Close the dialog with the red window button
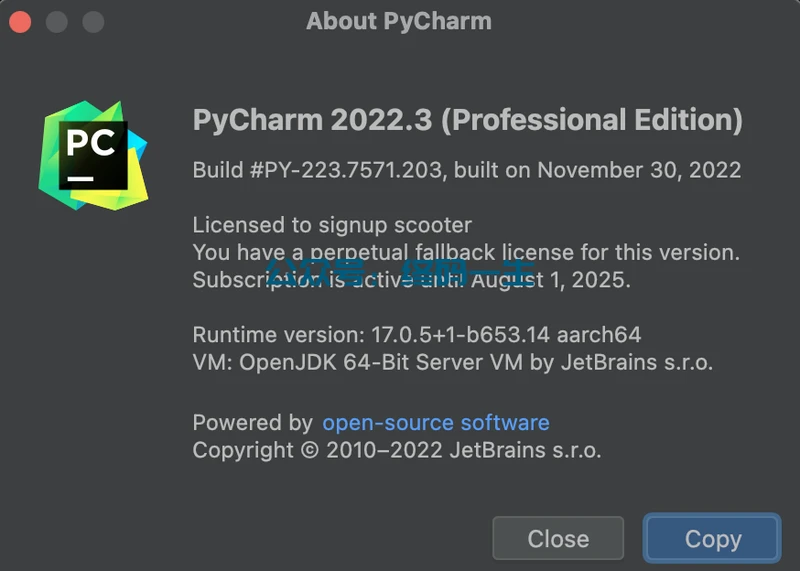This screenshot has width=800, height=571. [20, 22]
